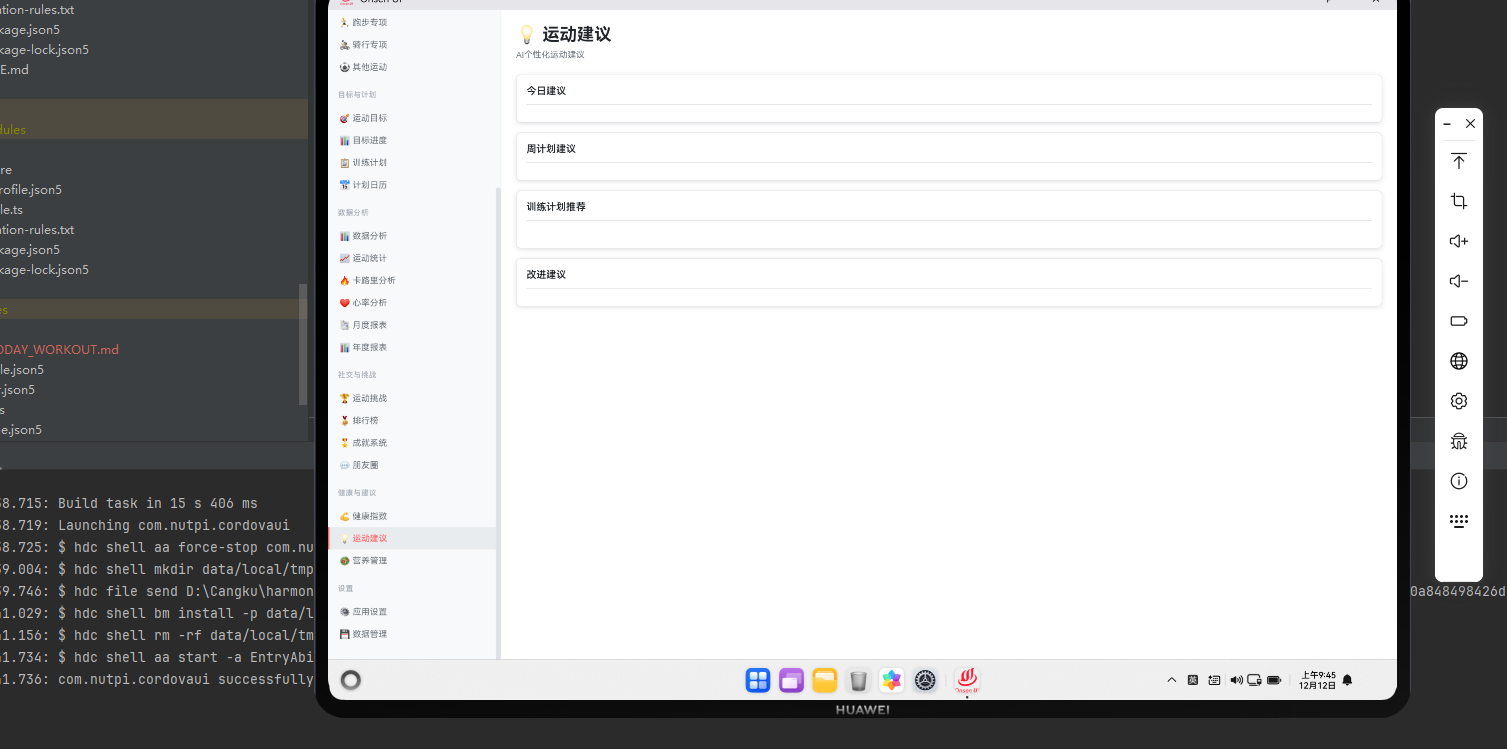Click the red Onsen UI app in dock
Image resolution: width=1507 pixels, height=749 pixels.
pos(966,681)
